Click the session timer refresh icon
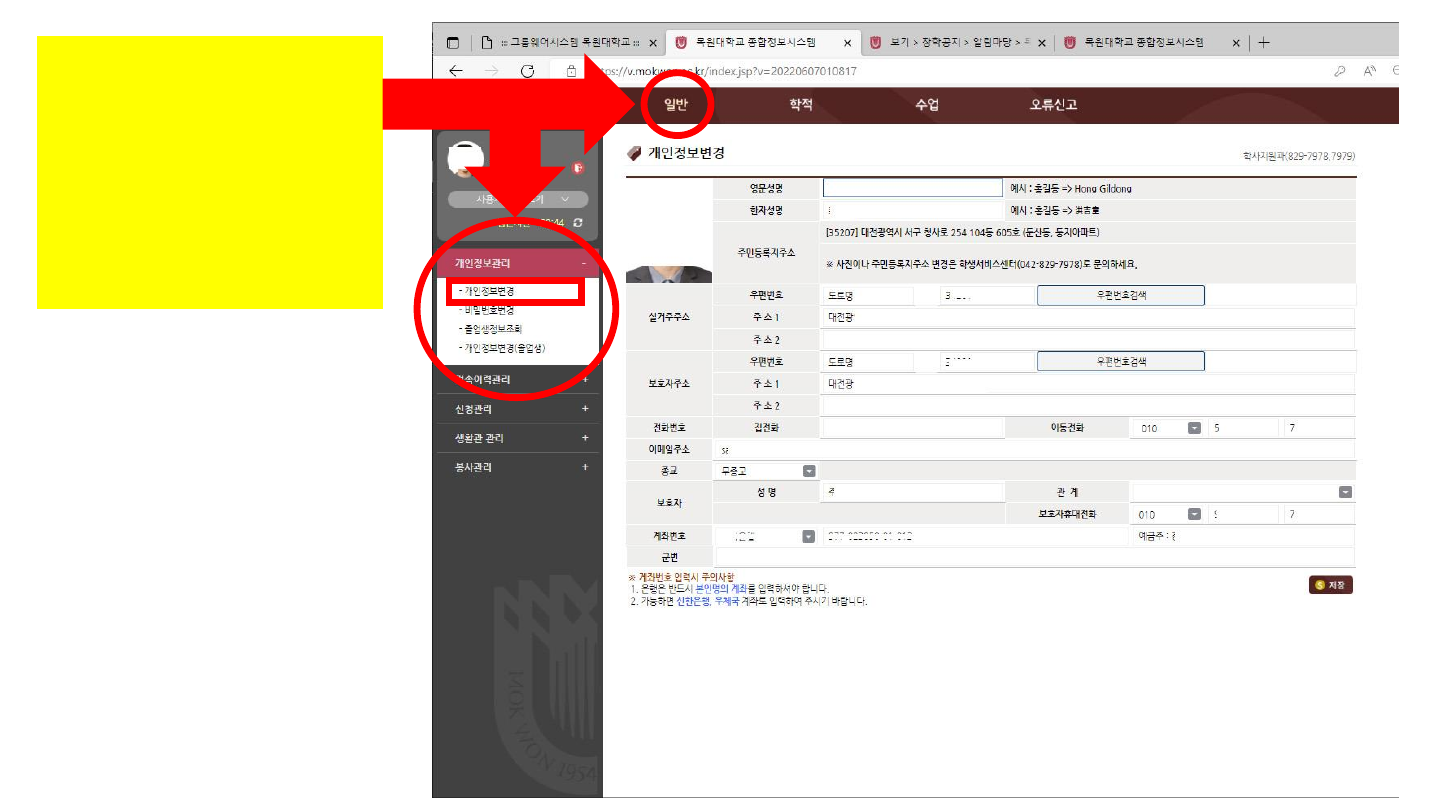The image size is (1440, 810). (x=577, y=223)
